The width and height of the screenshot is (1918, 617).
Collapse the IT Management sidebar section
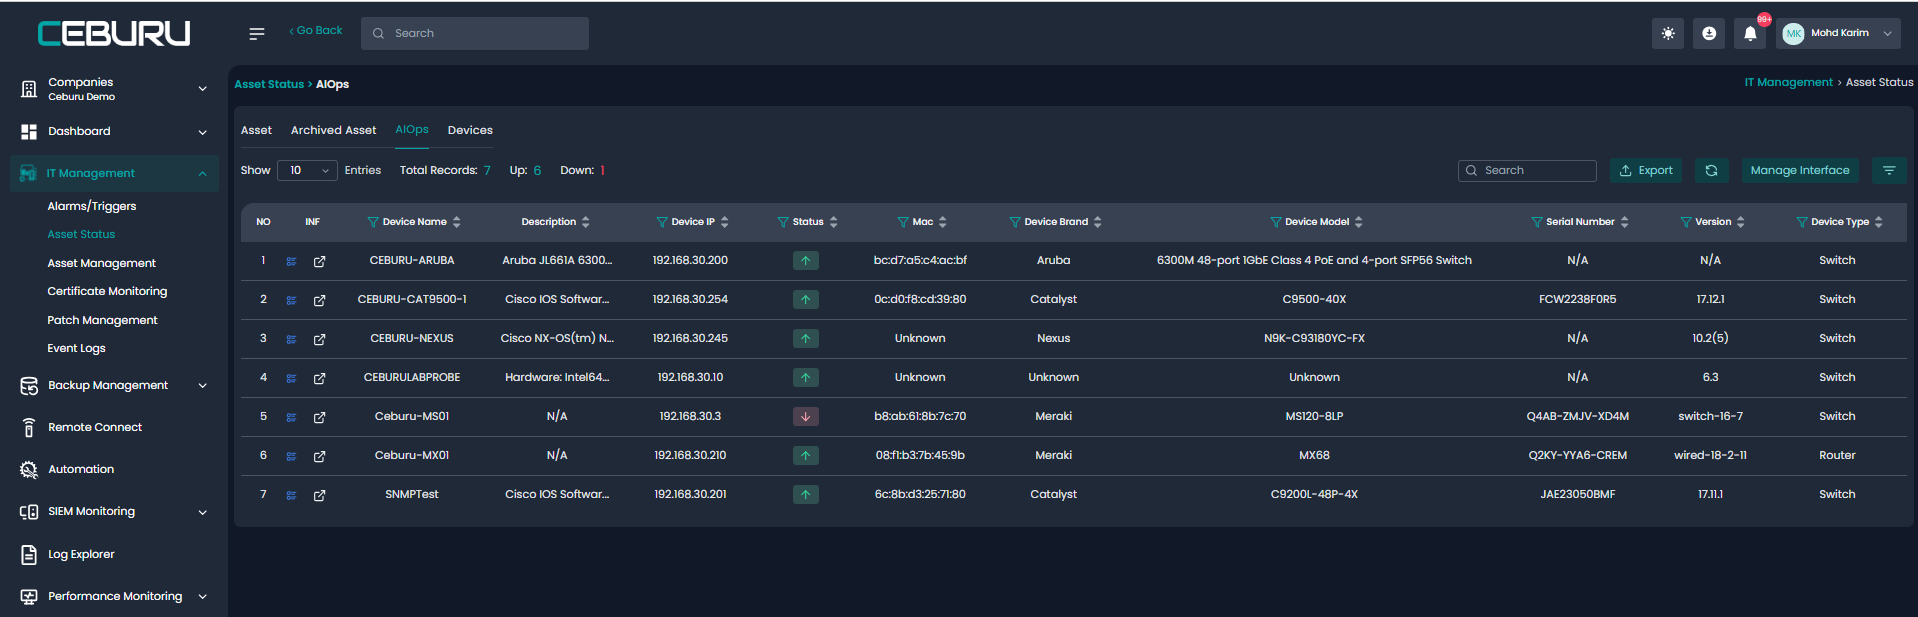[x=115, y=174]
